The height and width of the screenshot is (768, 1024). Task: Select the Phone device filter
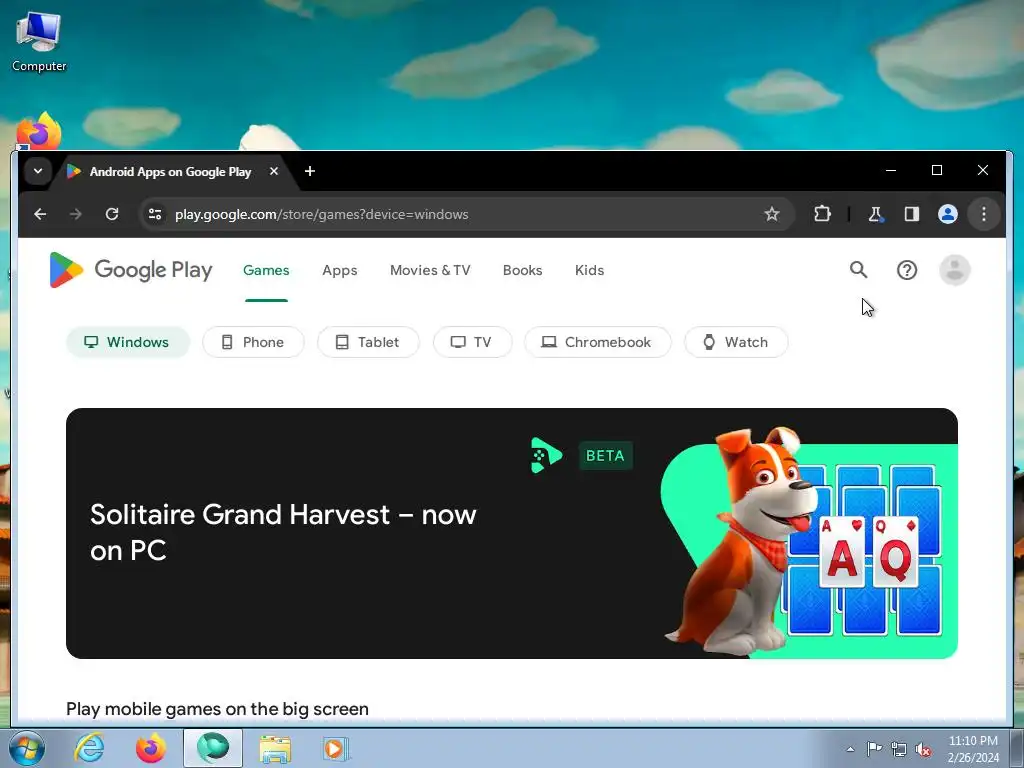point(253,342)
